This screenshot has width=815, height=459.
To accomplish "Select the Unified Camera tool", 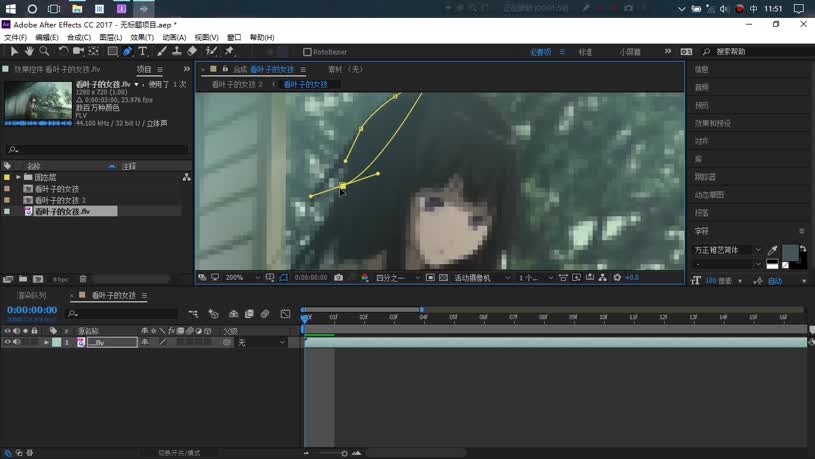I will [x=78, y=51].
